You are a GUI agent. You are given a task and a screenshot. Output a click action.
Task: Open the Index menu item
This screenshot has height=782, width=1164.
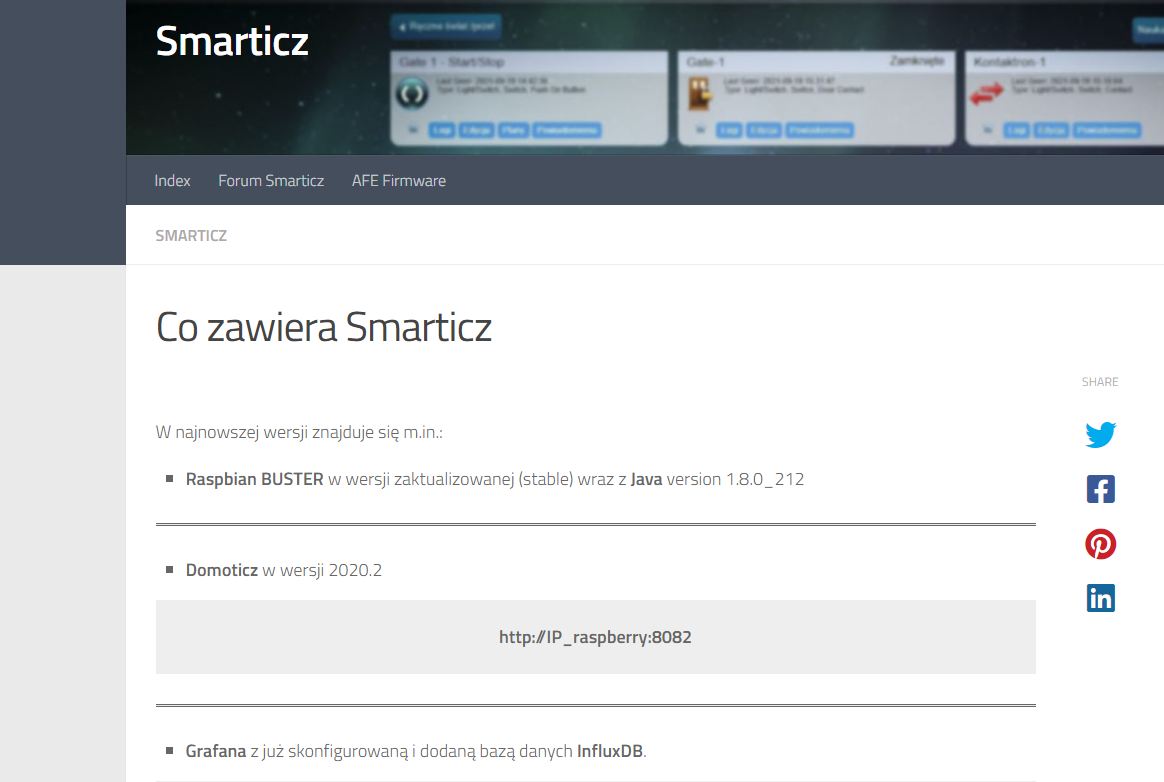(172, 180)
